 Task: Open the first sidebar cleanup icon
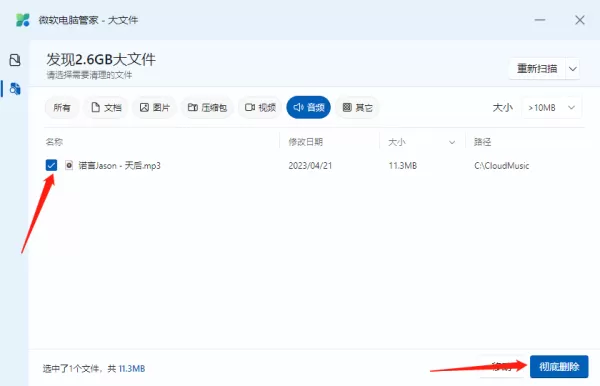coord(15,60)
